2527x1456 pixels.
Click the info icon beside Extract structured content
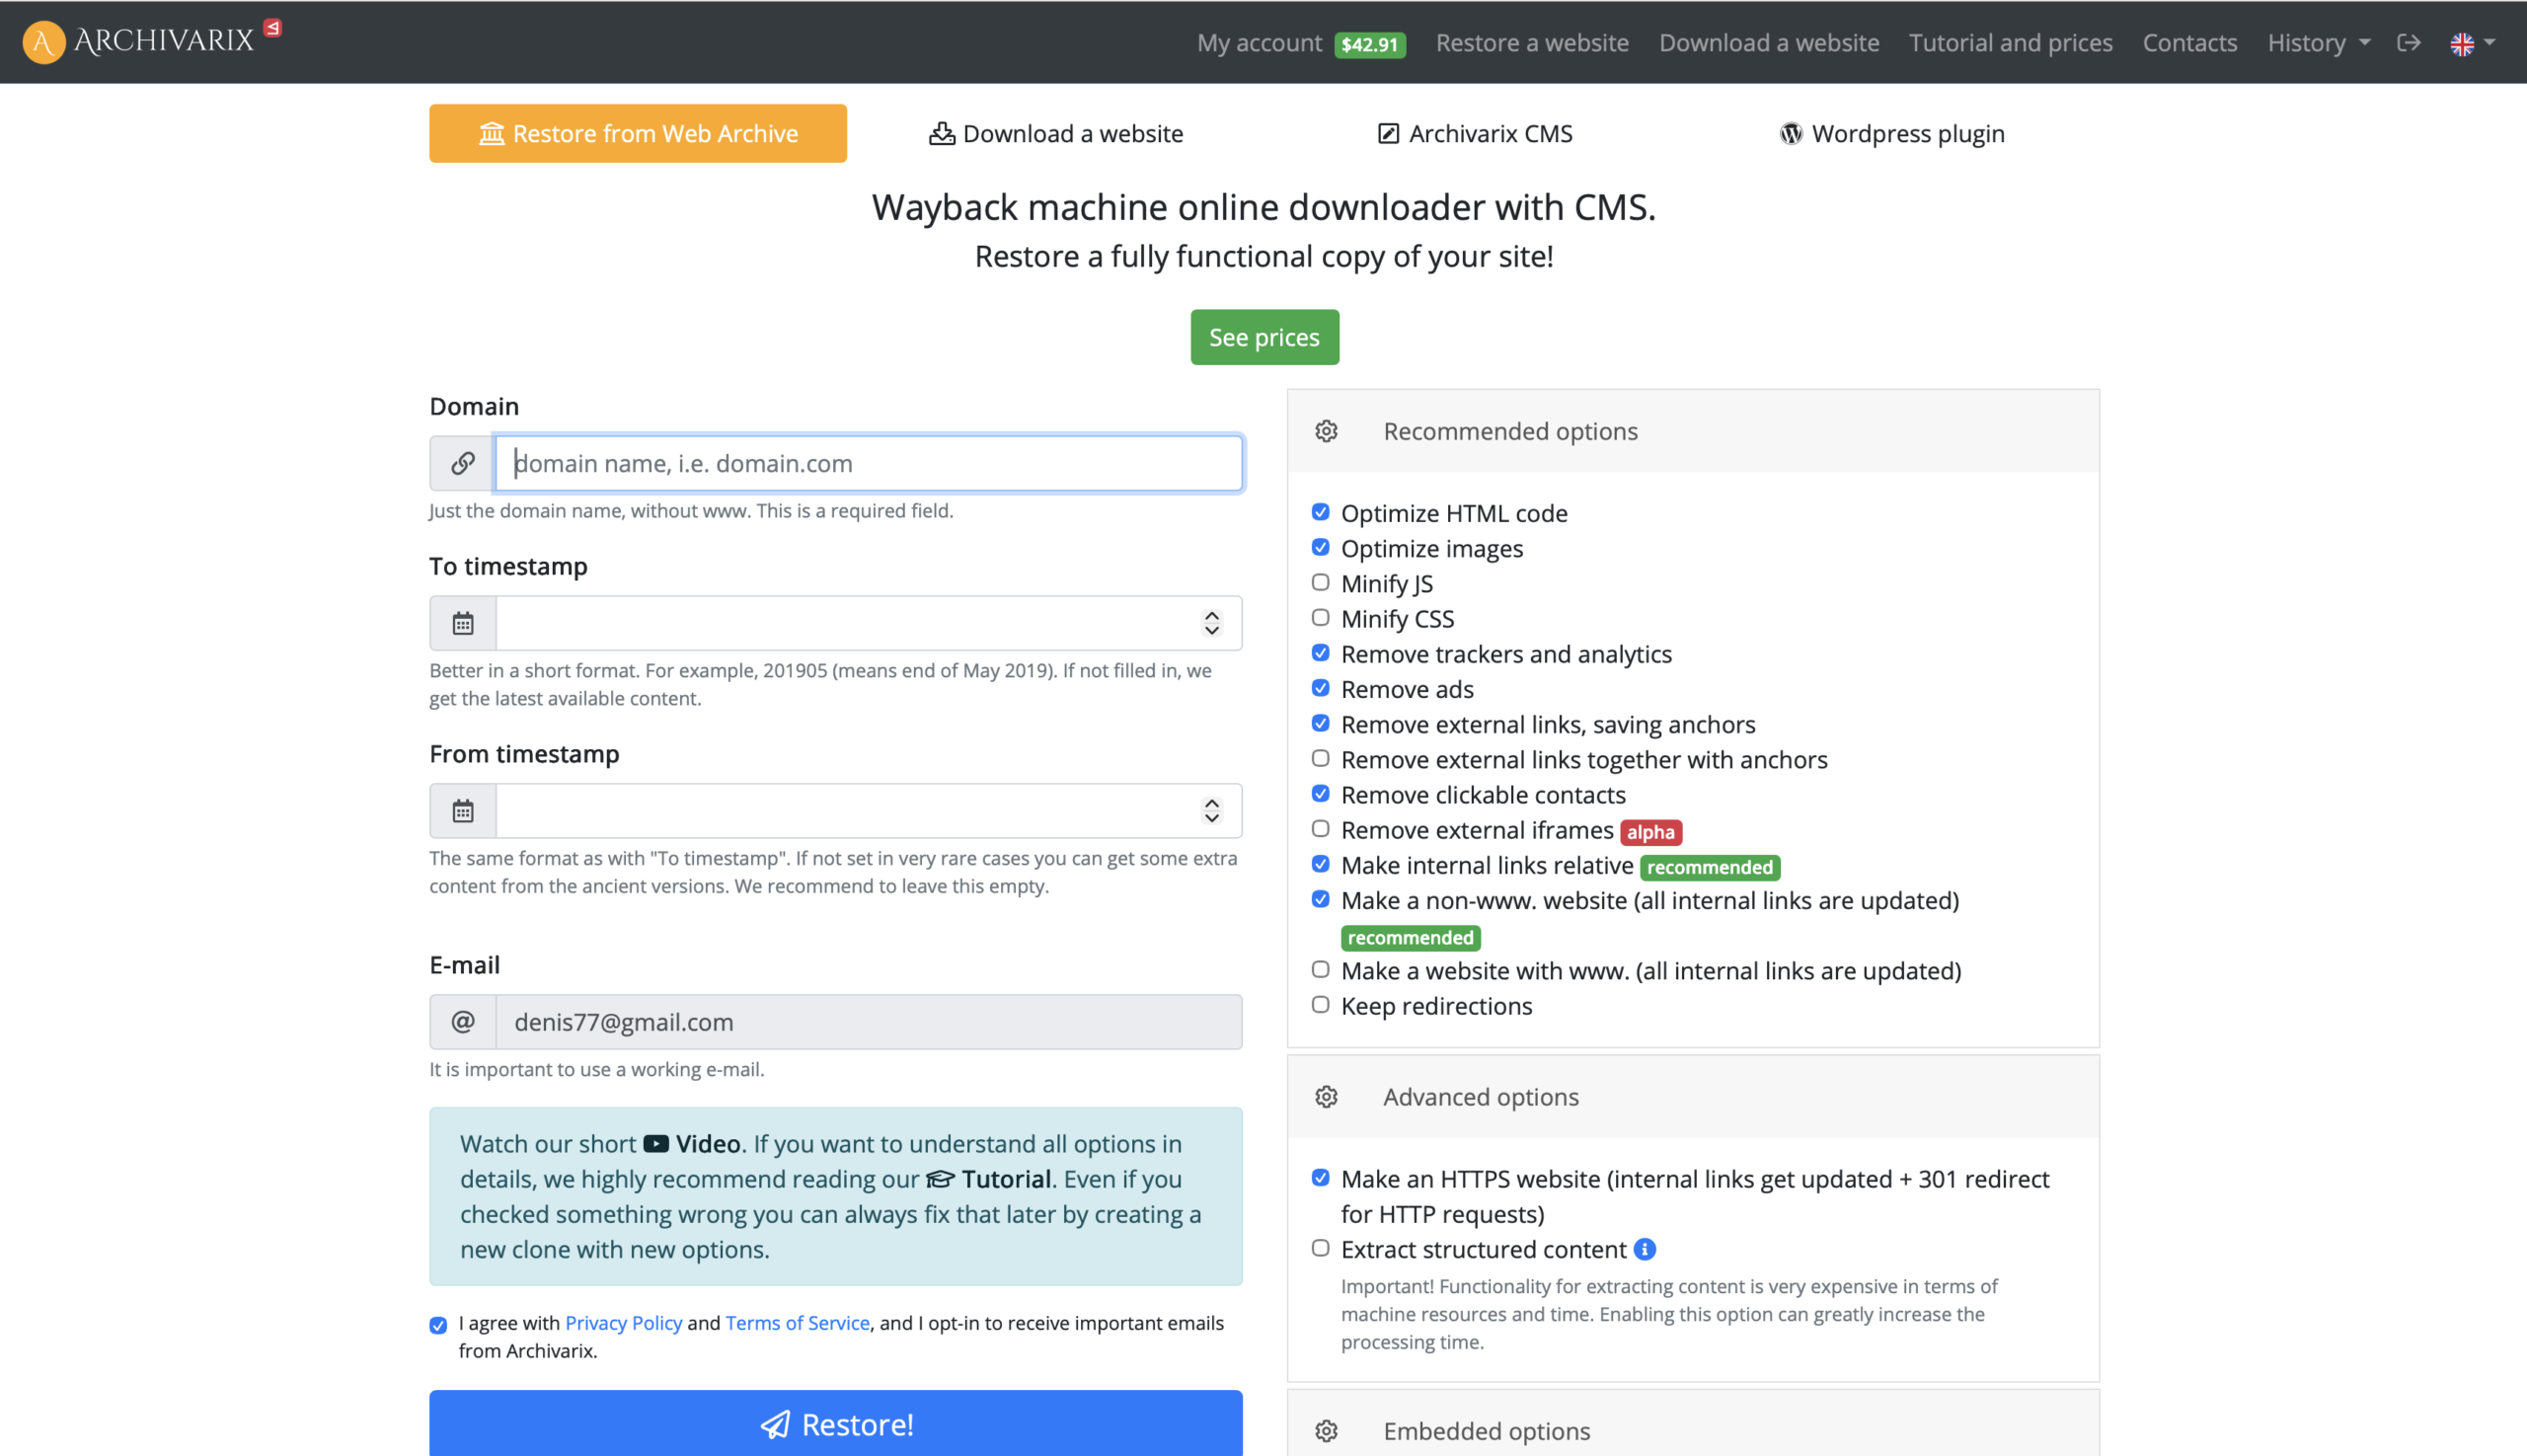point(1644,1249)
